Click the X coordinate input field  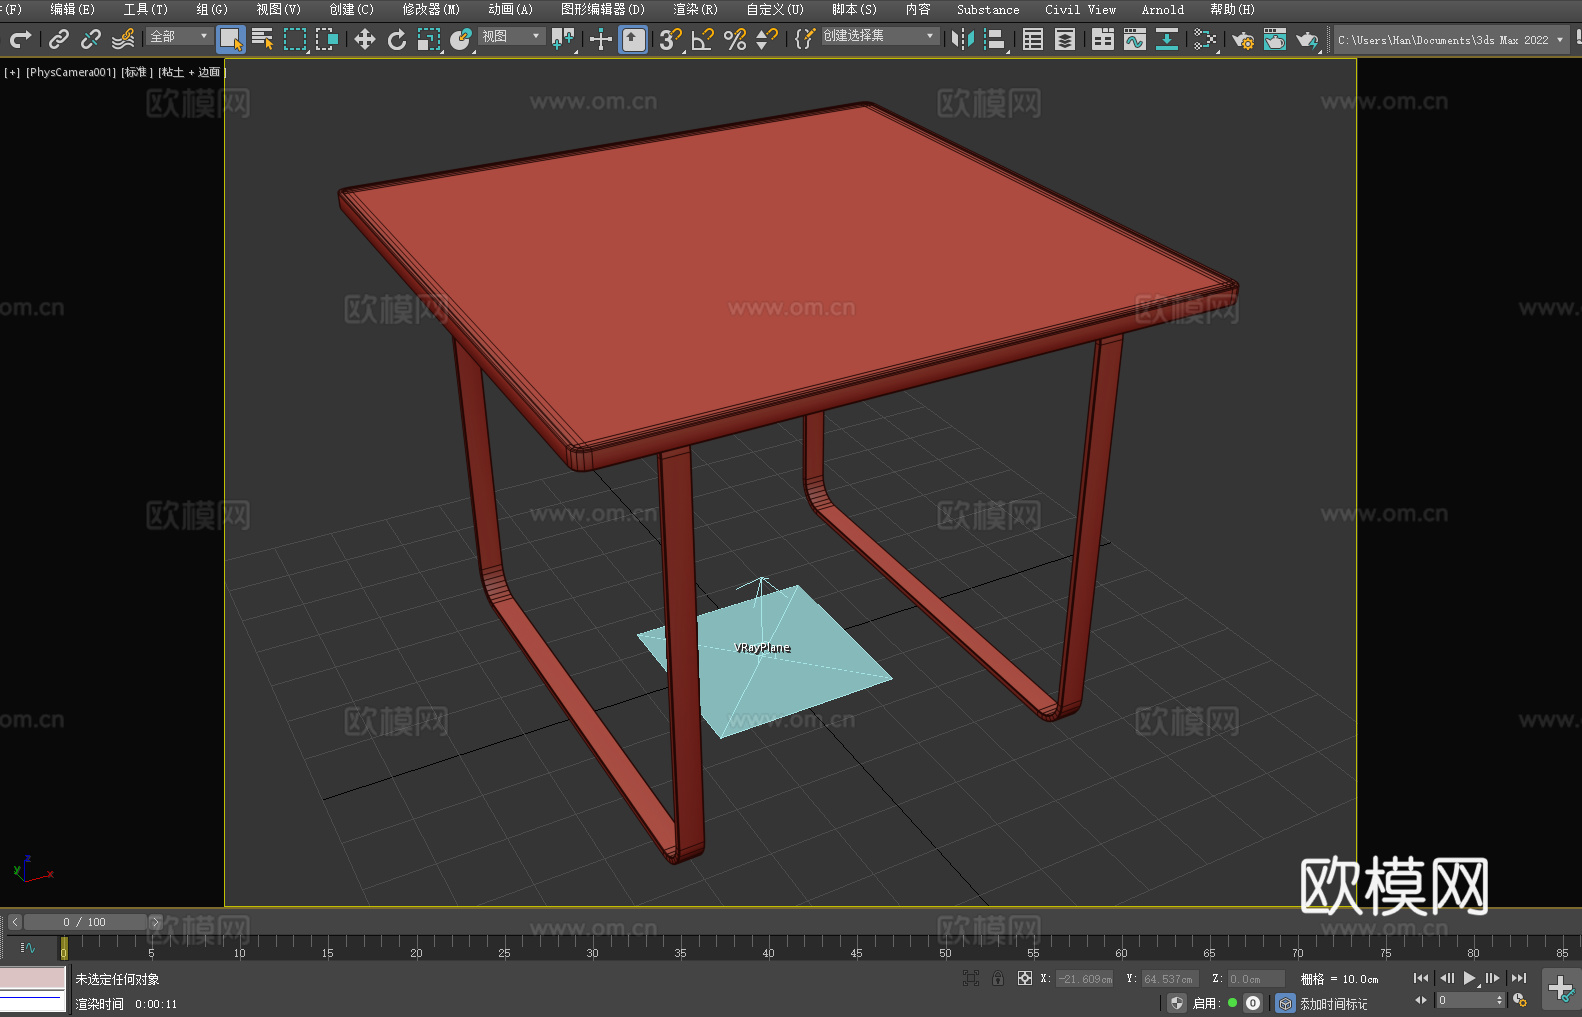coord(1085,979)
